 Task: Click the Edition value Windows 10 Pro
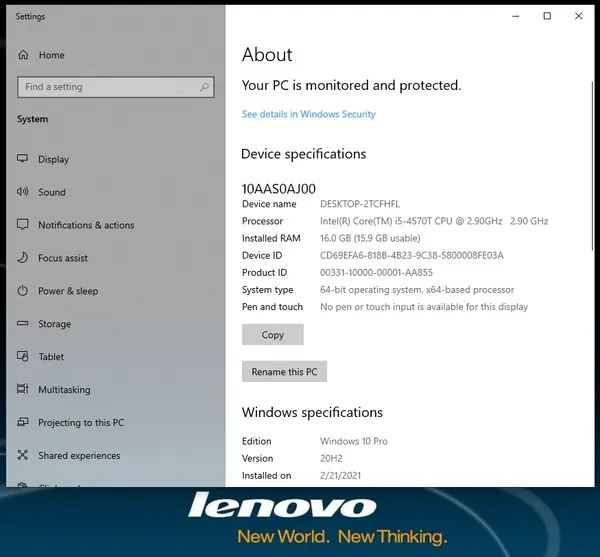click(x=354, y=441)
